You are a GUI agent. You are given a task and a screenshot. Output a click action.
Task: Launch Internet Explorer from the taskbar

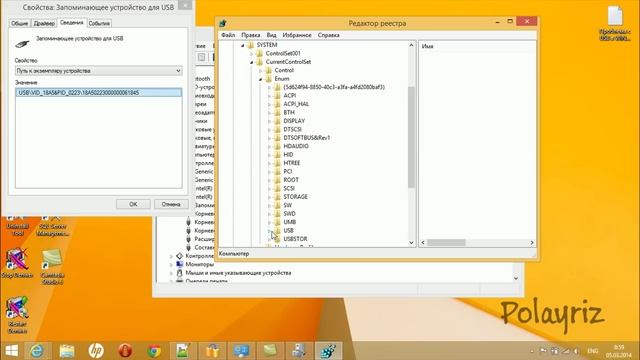pos(38,351)
